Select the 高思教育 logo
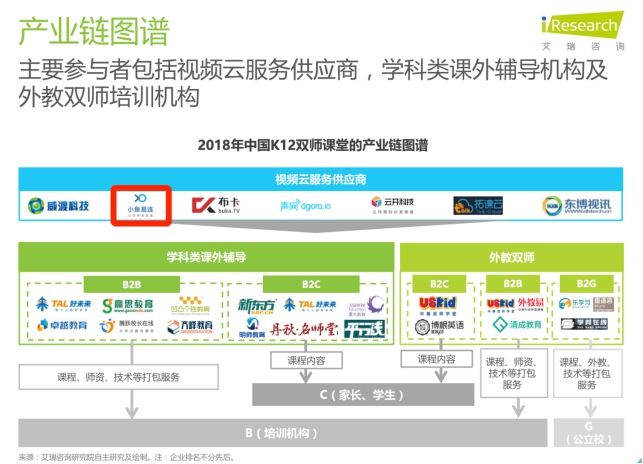 pos(128,305)
